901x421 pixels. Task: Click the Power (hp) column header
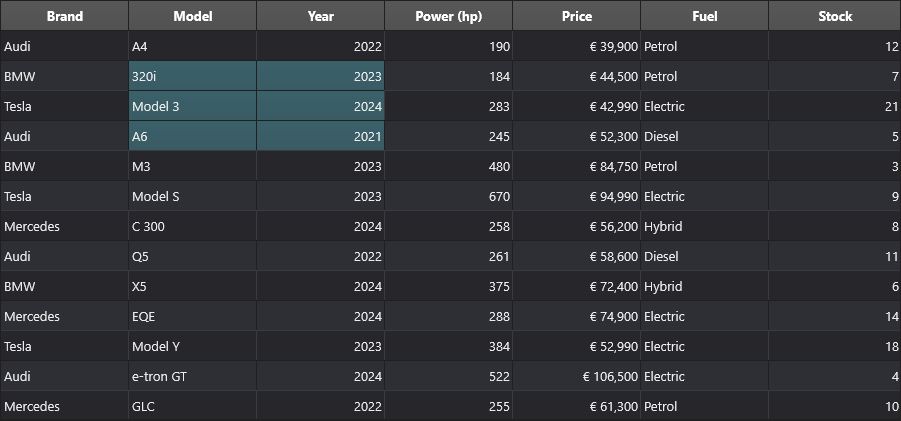[x=448, y=16]
